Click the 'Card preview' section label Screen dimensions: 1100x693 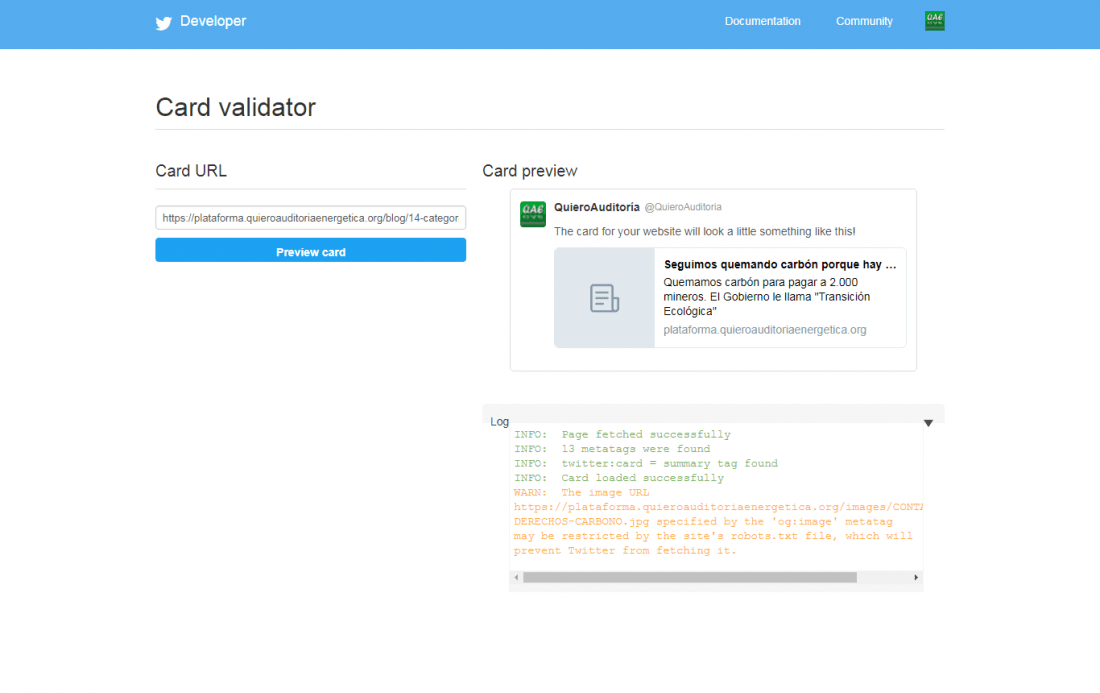coord(530,171)
